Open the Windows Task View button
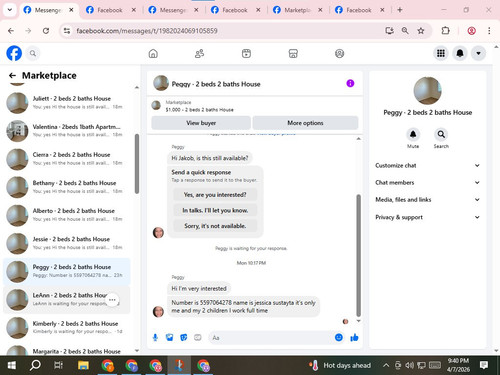The height and width of the screenshot is (375, 500). [58, 365]
